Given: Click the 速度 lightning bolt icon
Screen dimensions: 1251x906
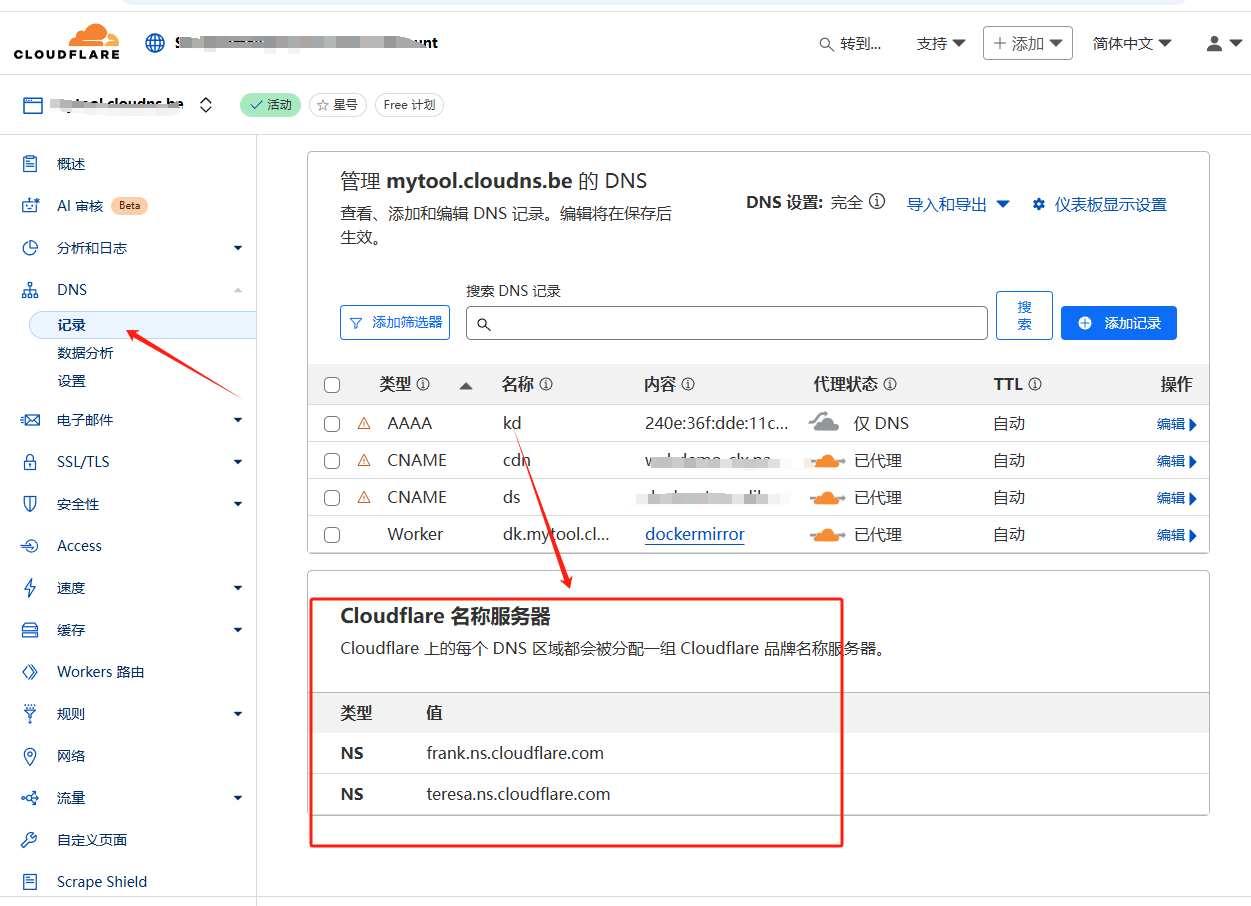Looking at the screenshot, I should coord(30,588).
